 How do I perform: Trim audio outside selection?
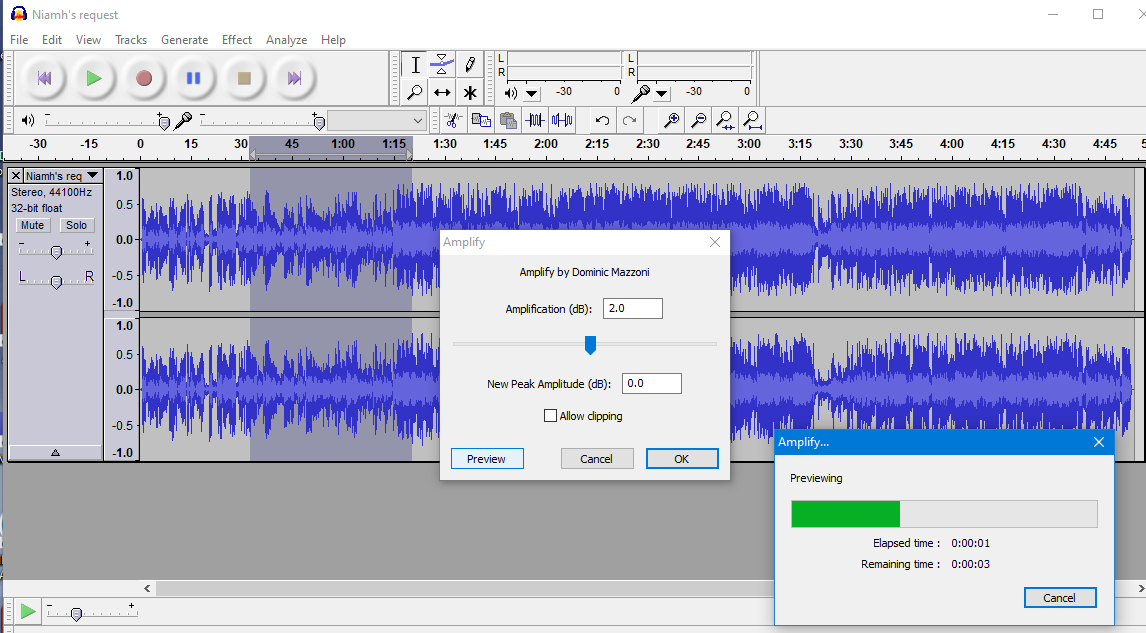pos(535,119)
